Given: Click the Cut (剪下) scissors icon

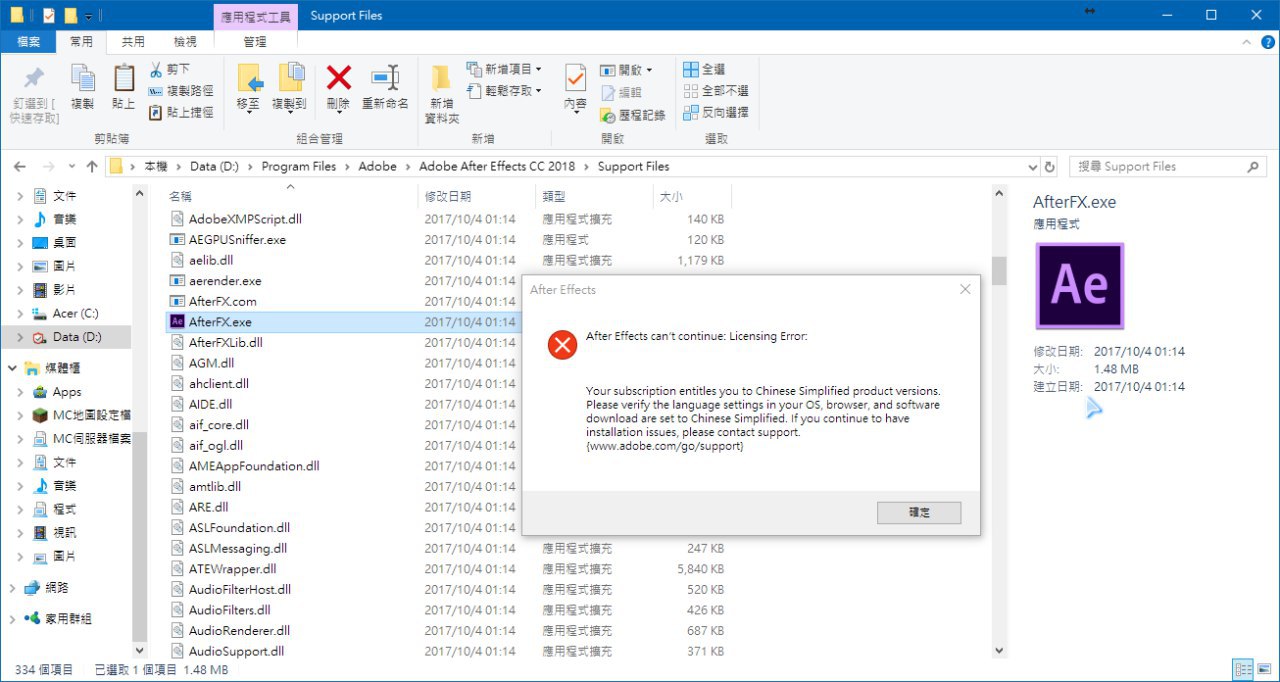Looking at the screenshot, I should point(156,69).
